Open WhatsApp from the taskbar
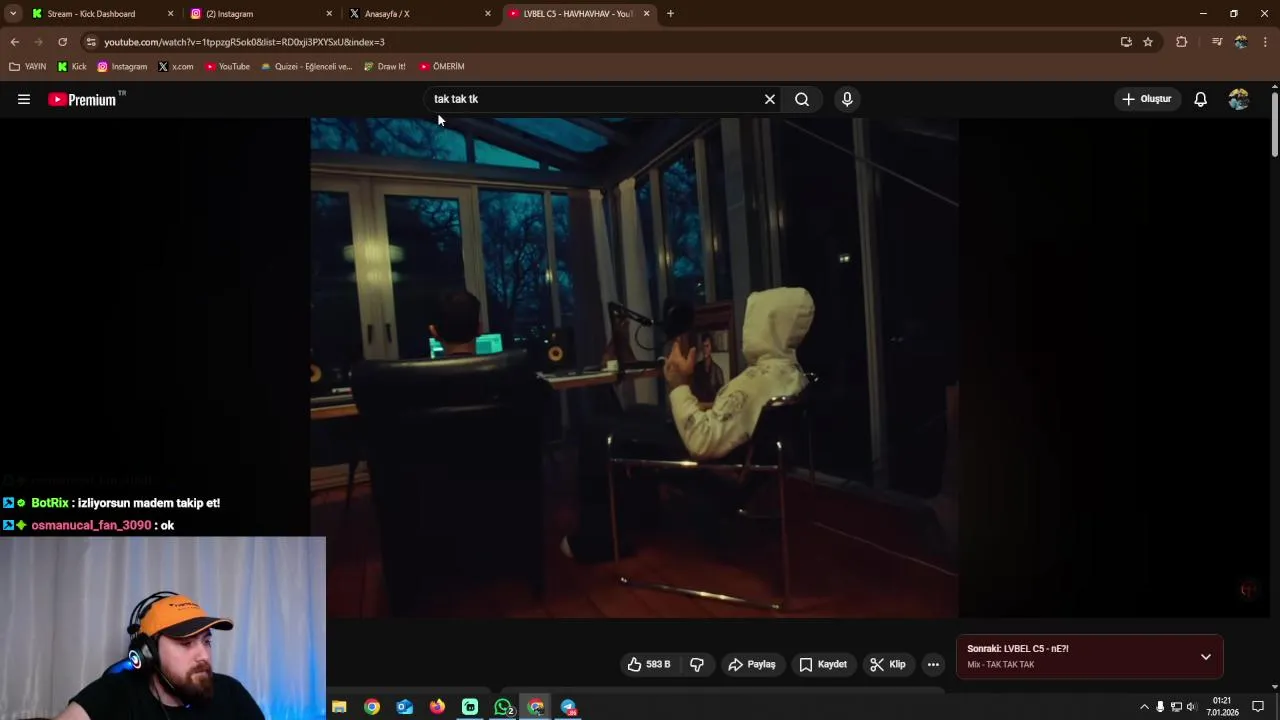Screen dimensions: 1280x720 pos(503,707)
